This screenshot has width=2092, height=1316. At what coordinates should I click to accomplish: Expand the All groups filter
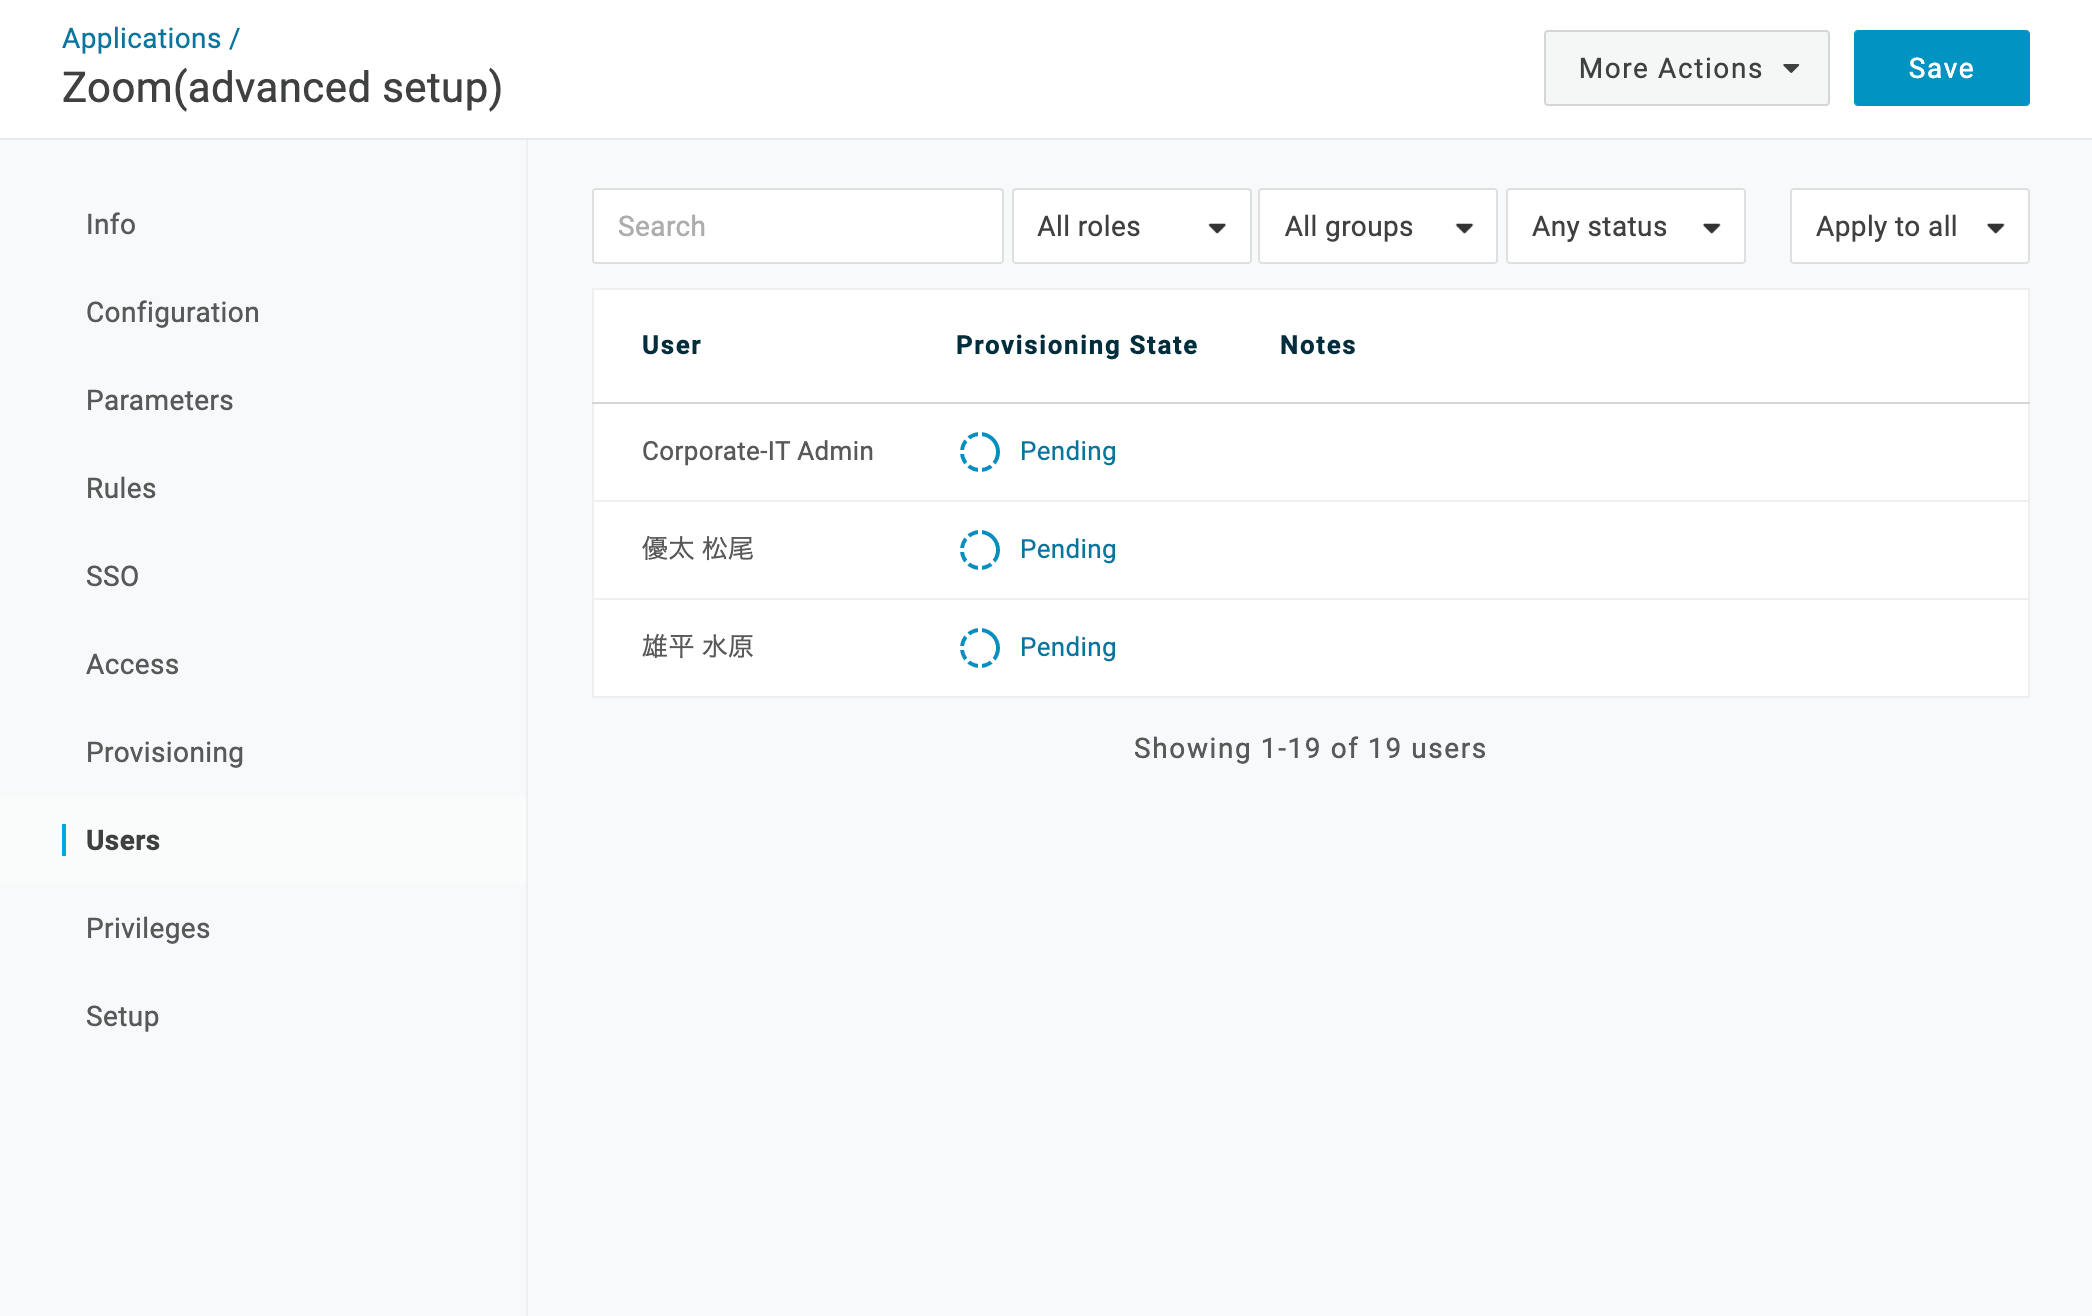(1377, 226)
